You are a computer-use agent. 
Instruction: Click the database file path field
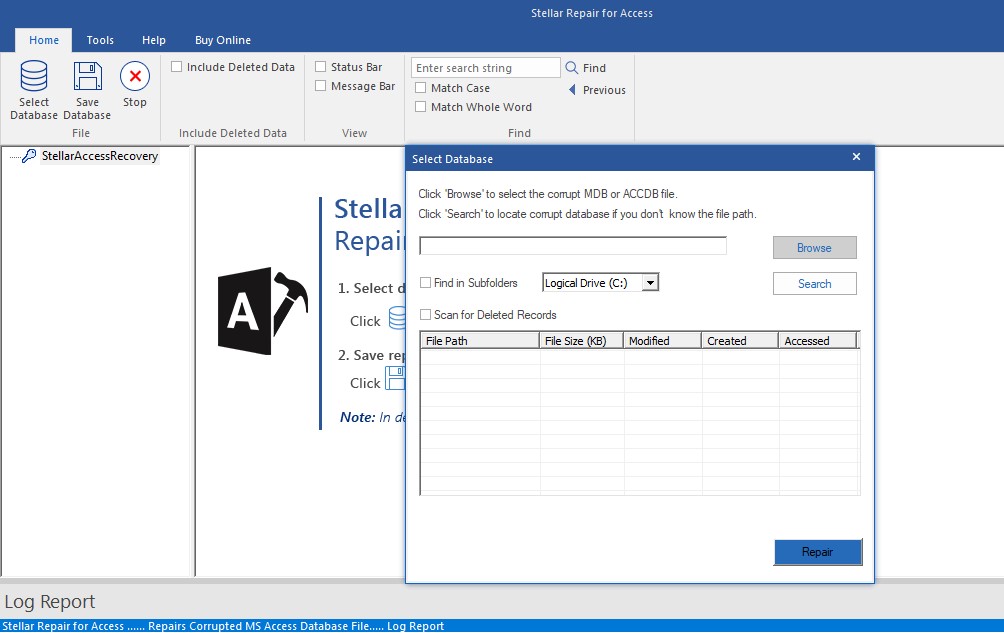(x=573, y=246)
